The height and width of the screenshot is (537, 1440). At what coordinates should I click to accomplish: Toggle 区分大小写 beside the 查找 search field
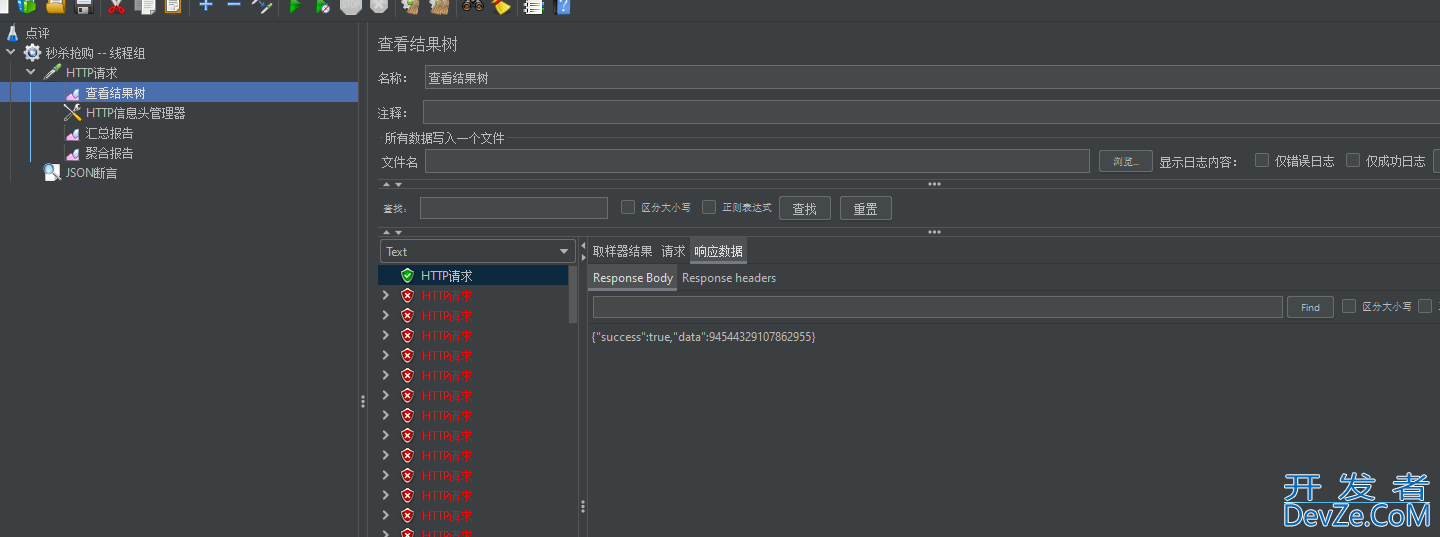(x=628, y=207)
